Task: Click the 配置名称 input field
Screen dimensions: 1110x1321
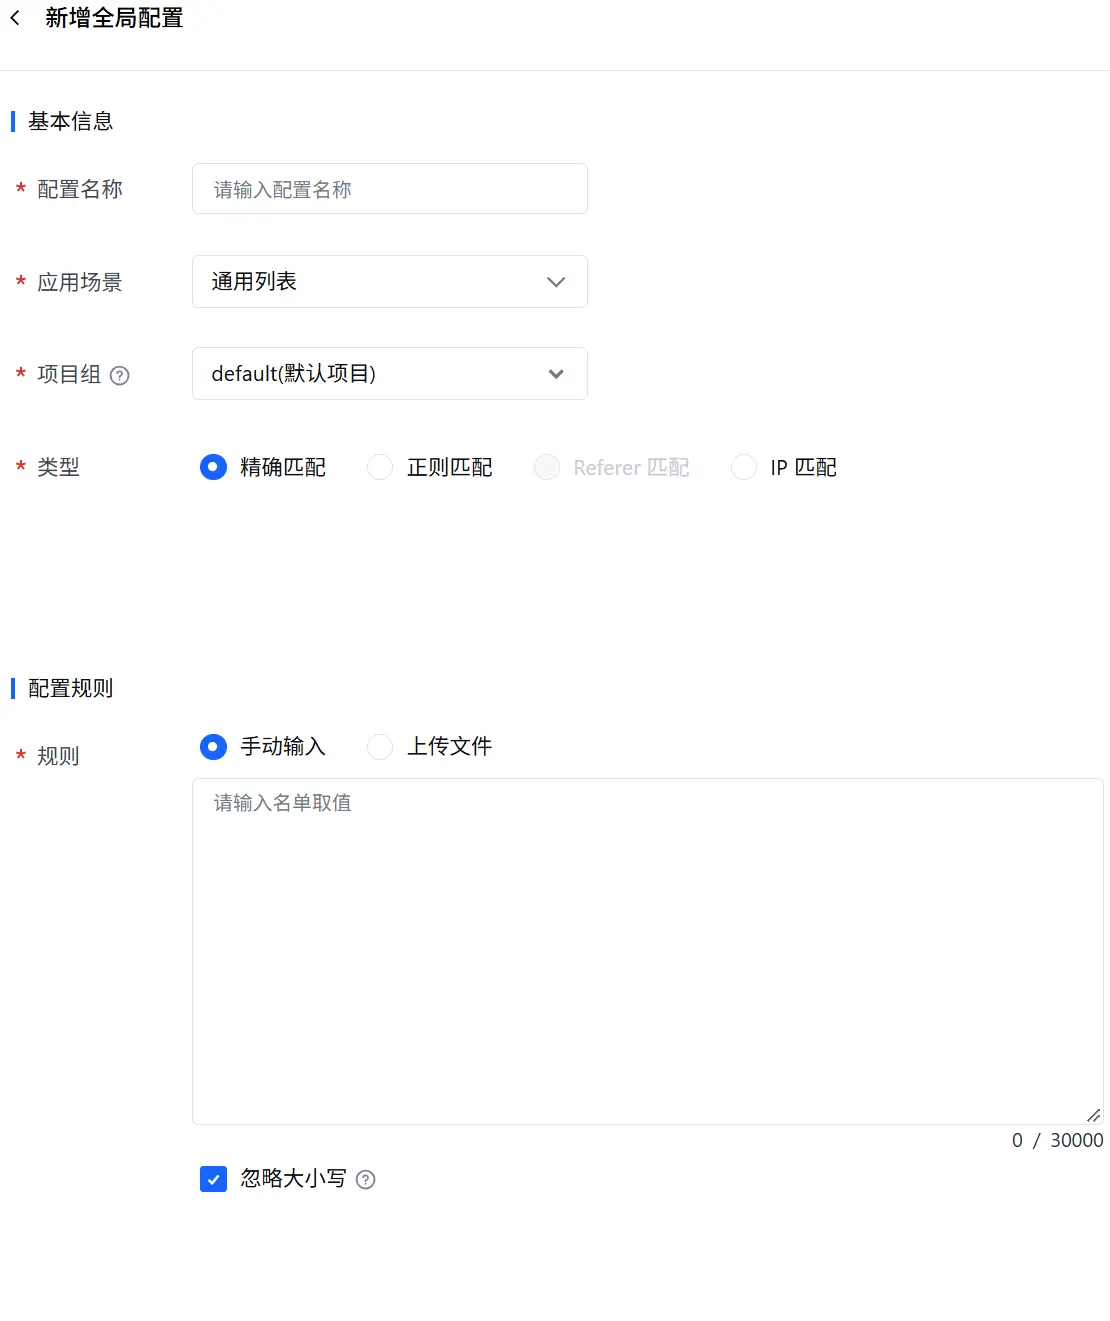Action: [390, 189]
